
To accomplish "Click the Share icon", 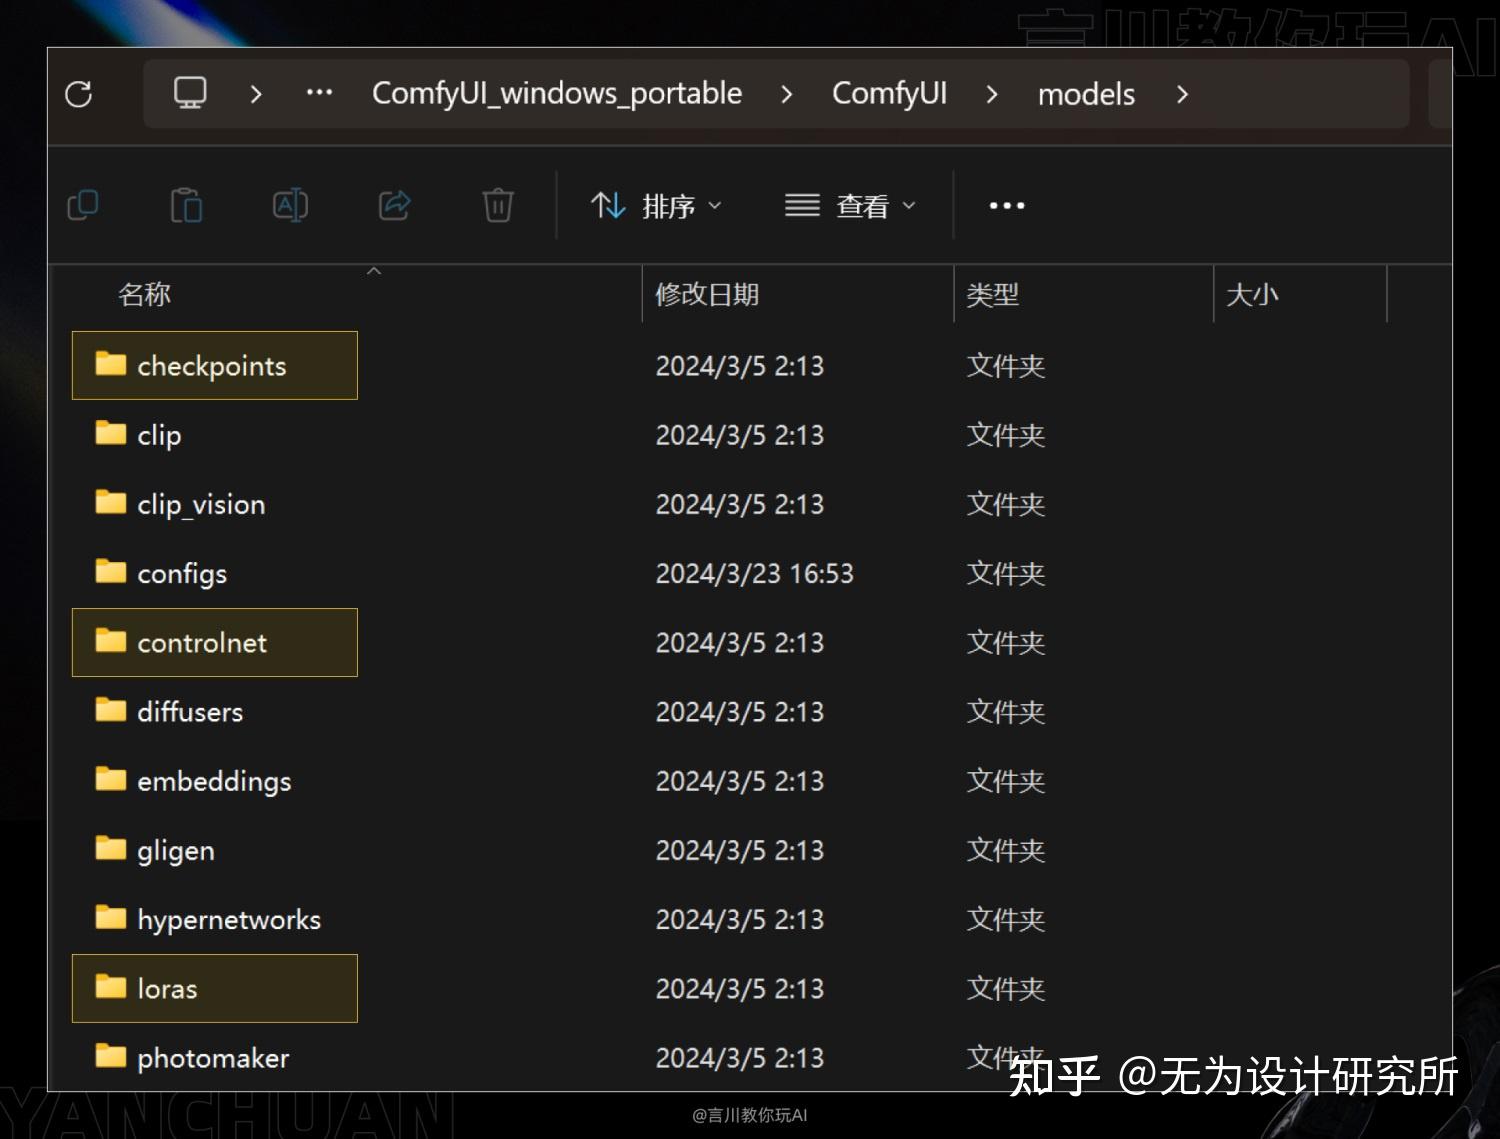I will (x=394, y=205).
